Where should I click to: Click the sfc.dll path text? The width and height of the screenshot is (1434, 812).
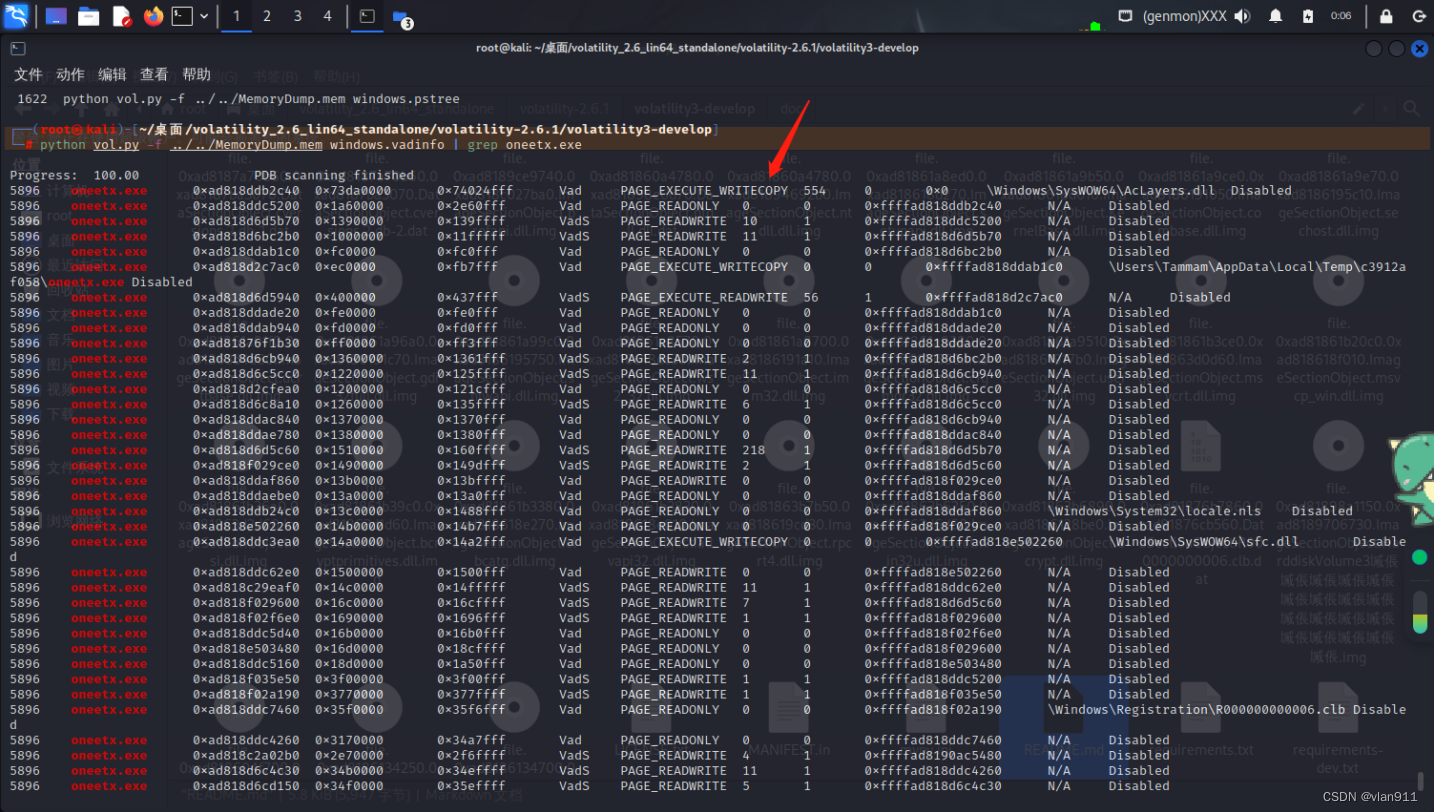(x=1203, y=542)
